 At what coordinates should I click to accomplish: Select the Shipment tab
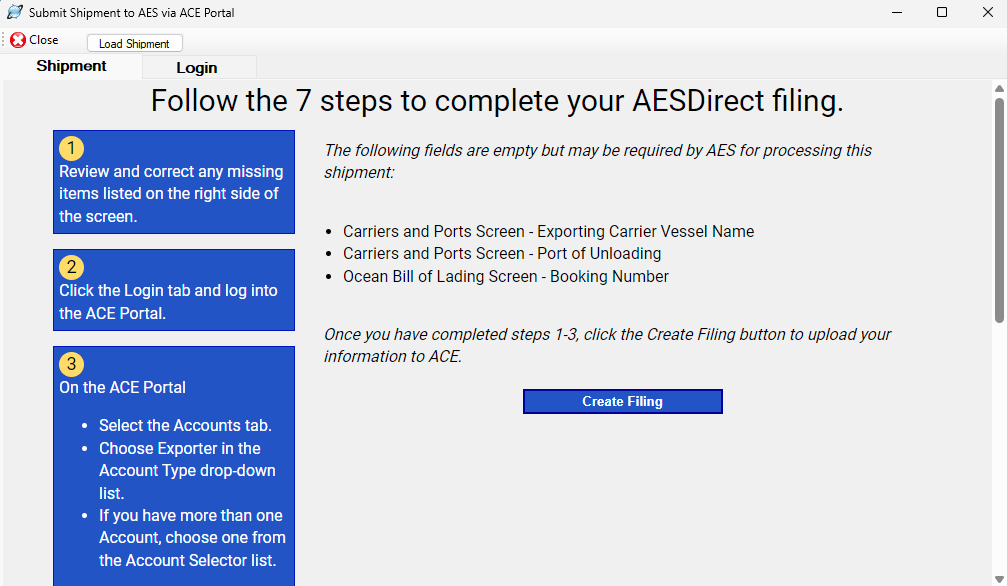tap(71, 66)
